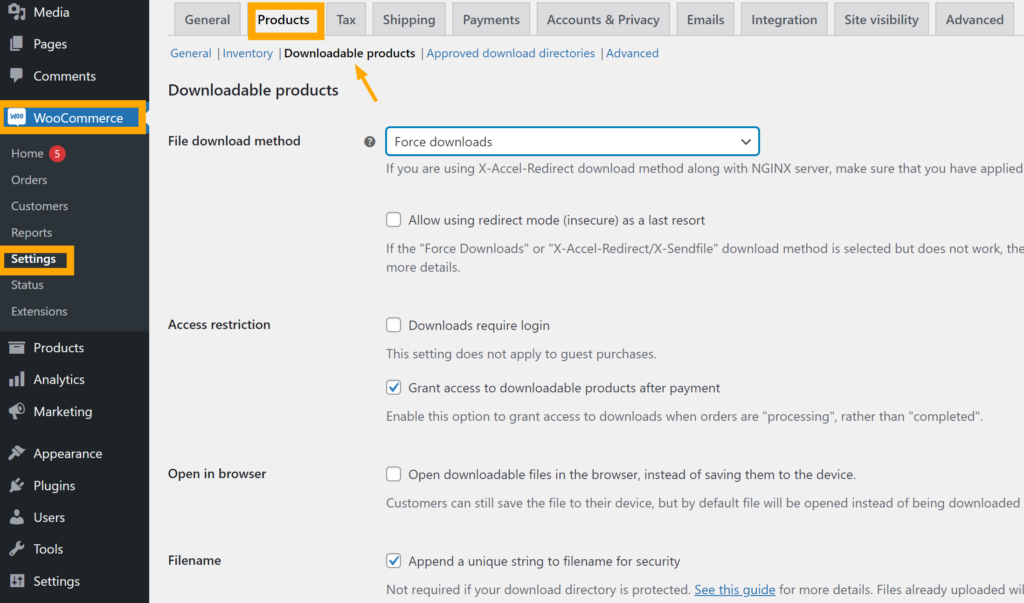Follow the 'See this guide' link
This screenshot has height=603, width=1024.
[x=735, y=590]
